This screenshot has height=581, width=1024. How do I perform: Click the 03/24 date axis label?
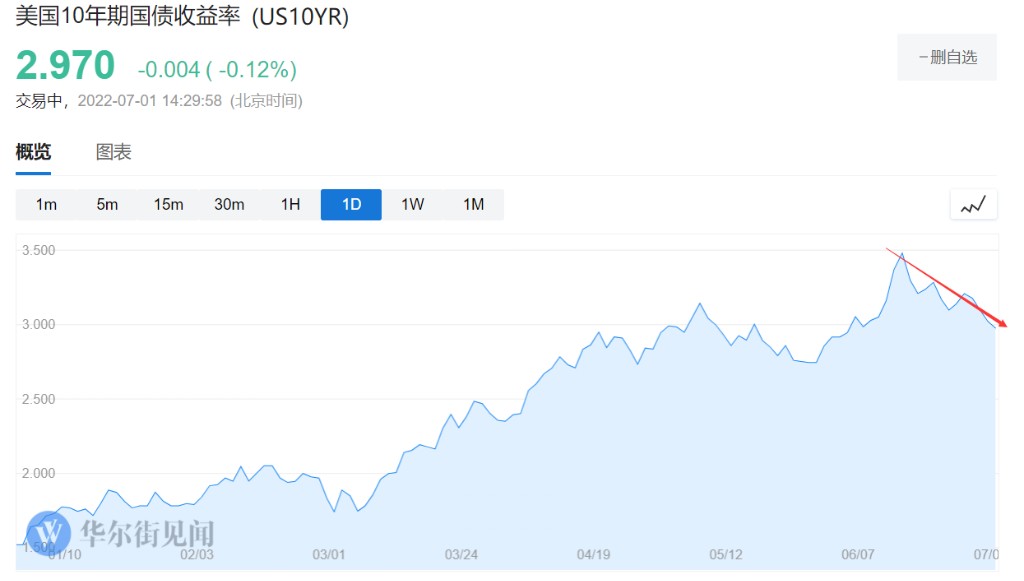tap(460, 554)
